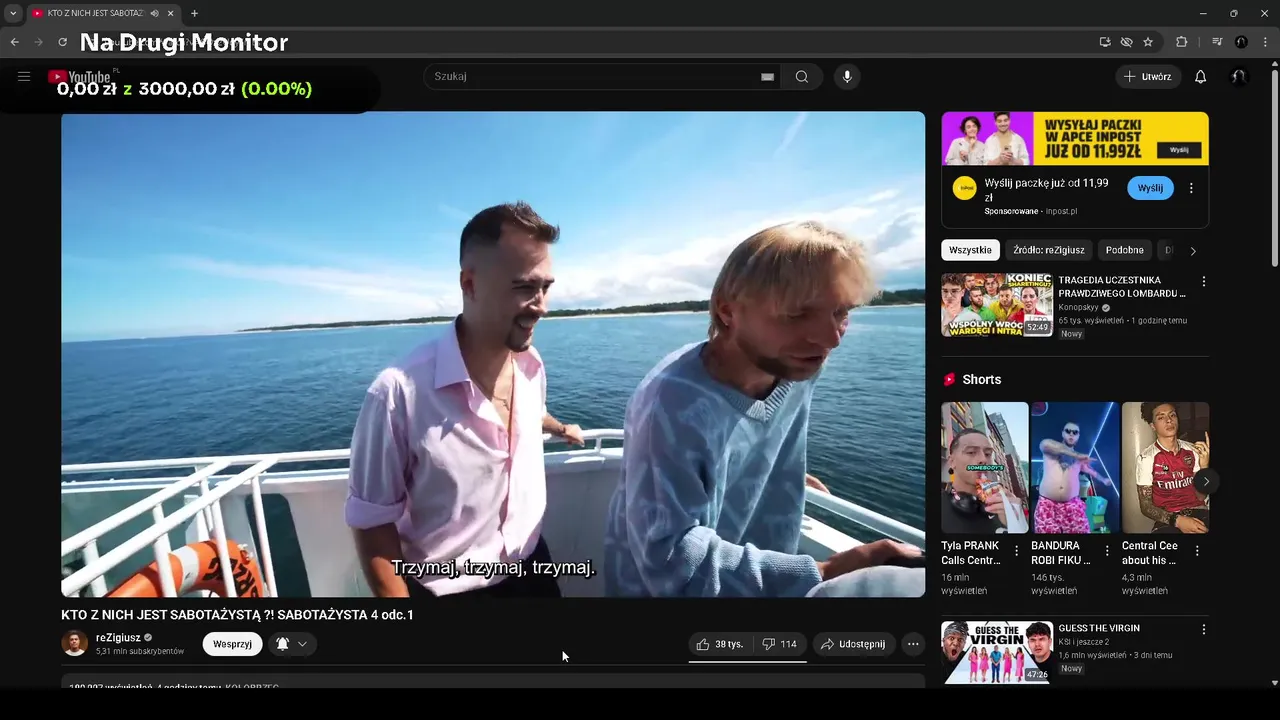1280x720 pixels.
Task: Click the Wesprzyj button
Action: tap(232, 644)
